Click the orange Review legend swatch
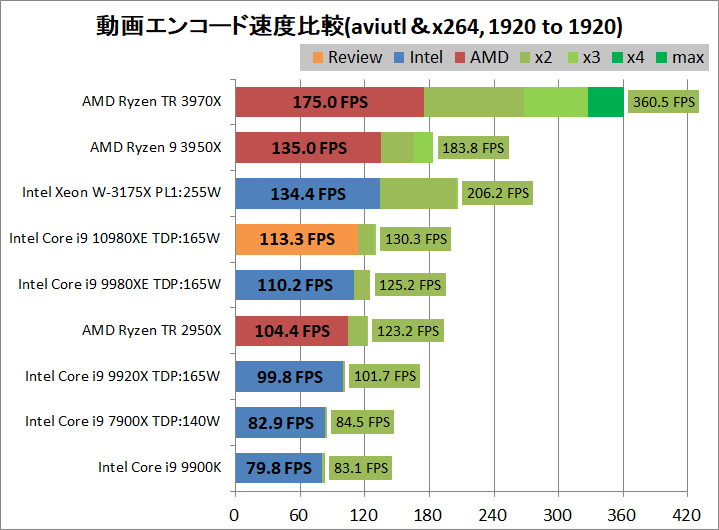Image resolution: width=719 pixels, height=530 pixels. [317, 58]
